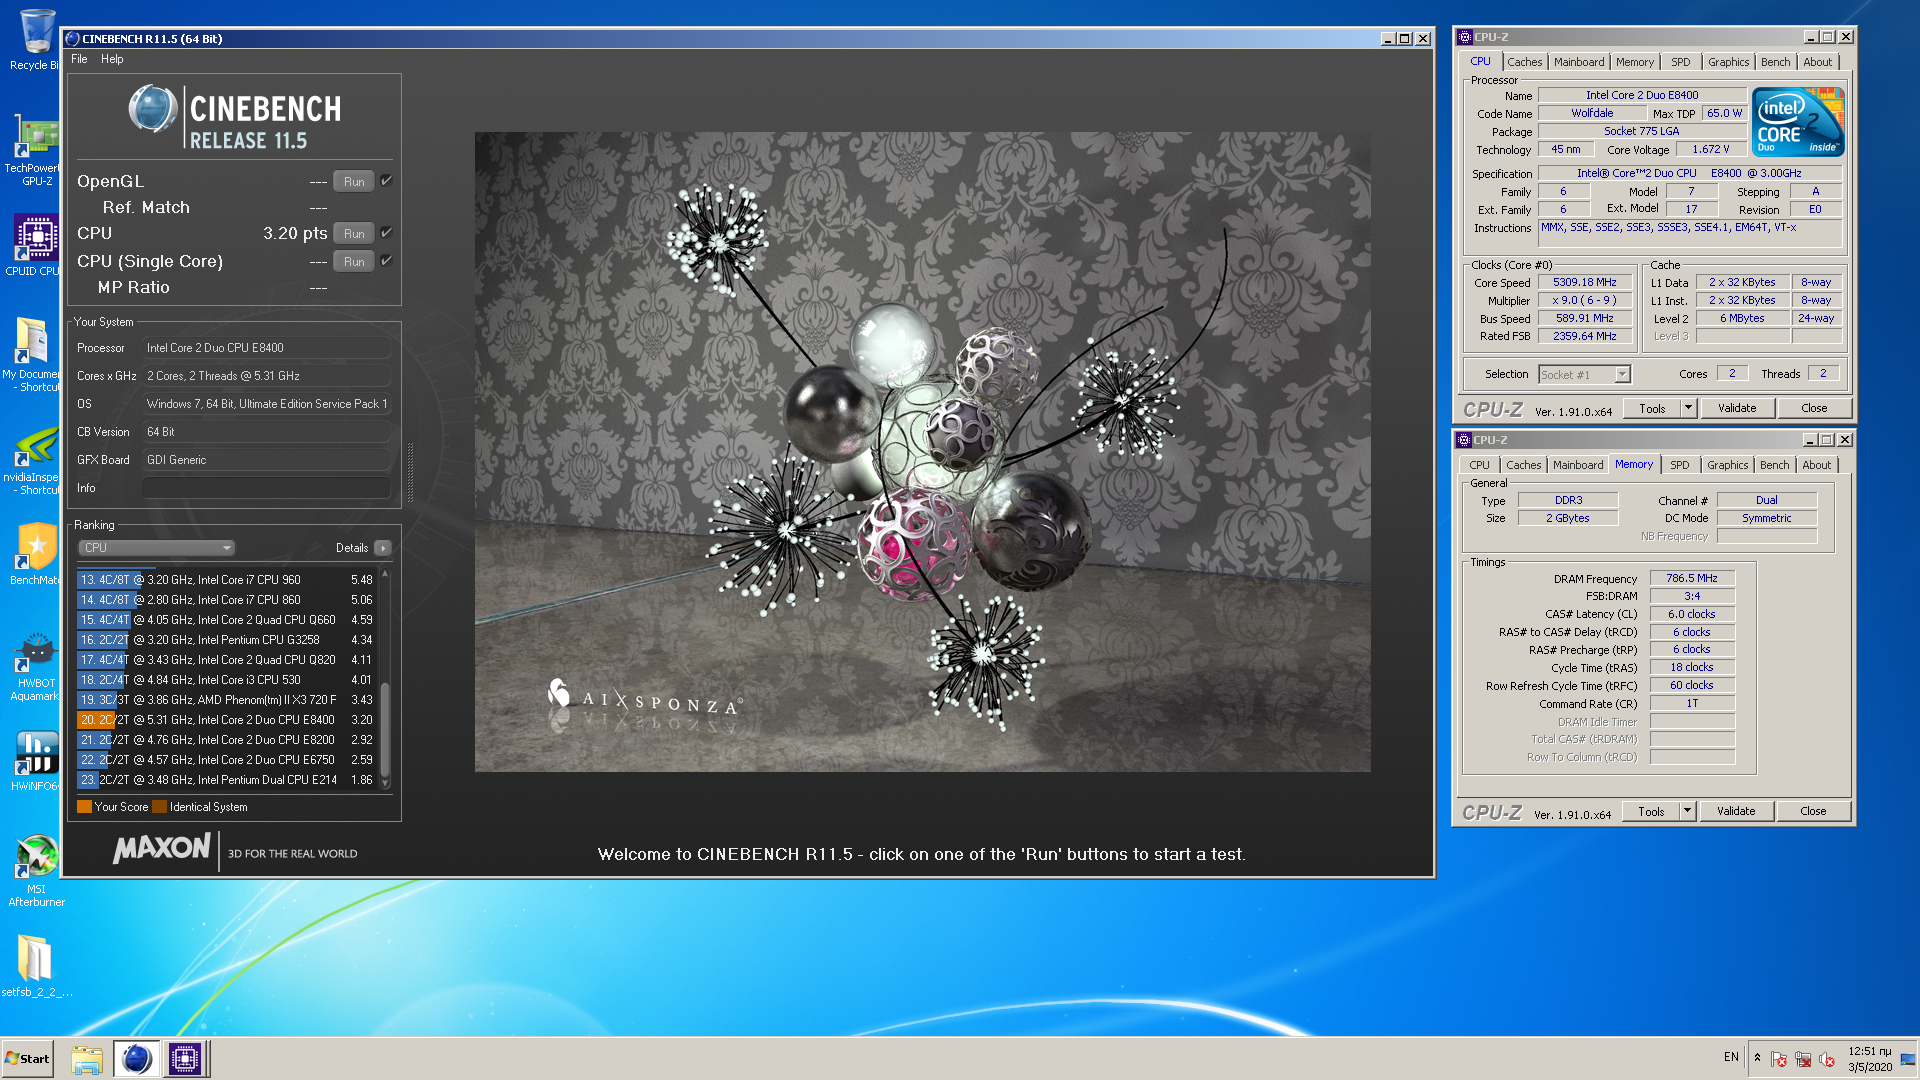Switch to SPD tab in bottom CPU-Z
Screen dimensions: 1920x1080
point(1679,465)
